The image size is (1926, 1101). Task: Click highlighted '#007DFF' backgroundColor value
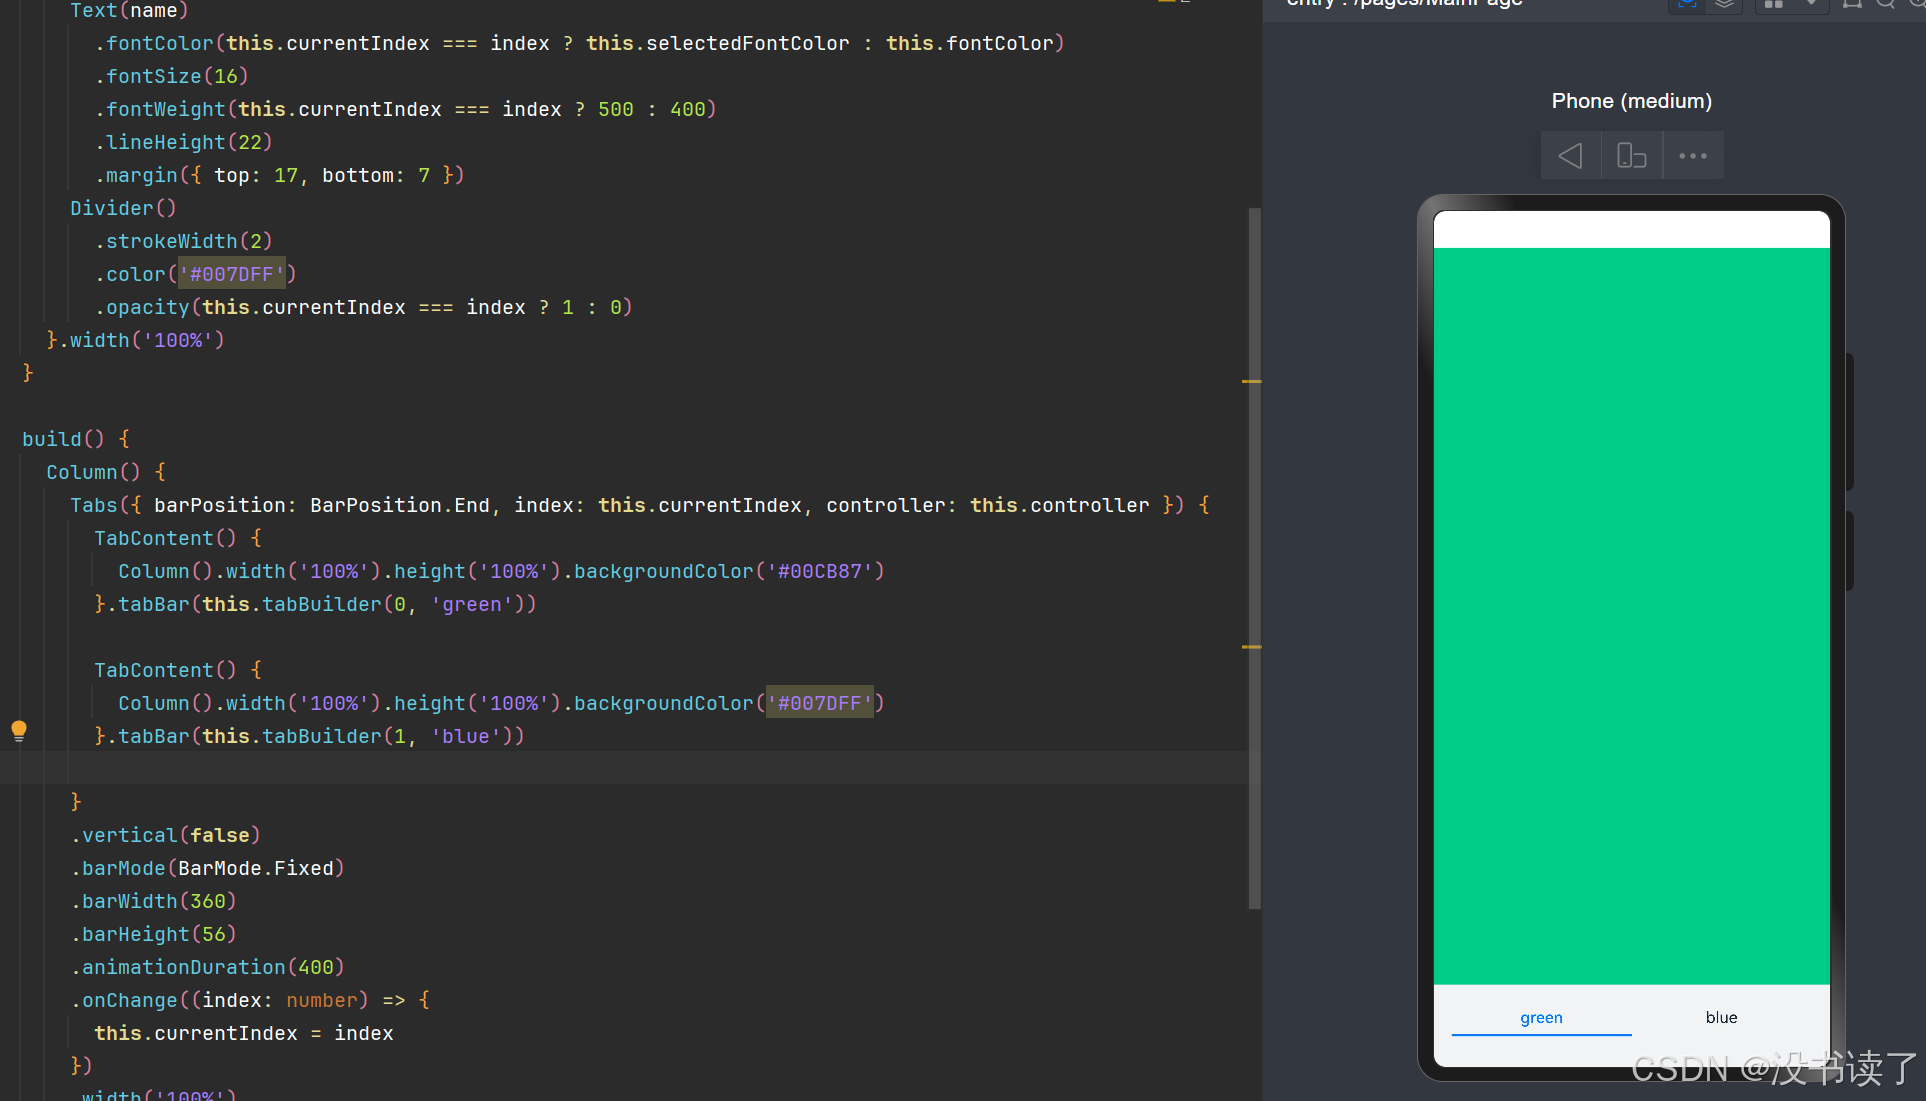point(819,703)
